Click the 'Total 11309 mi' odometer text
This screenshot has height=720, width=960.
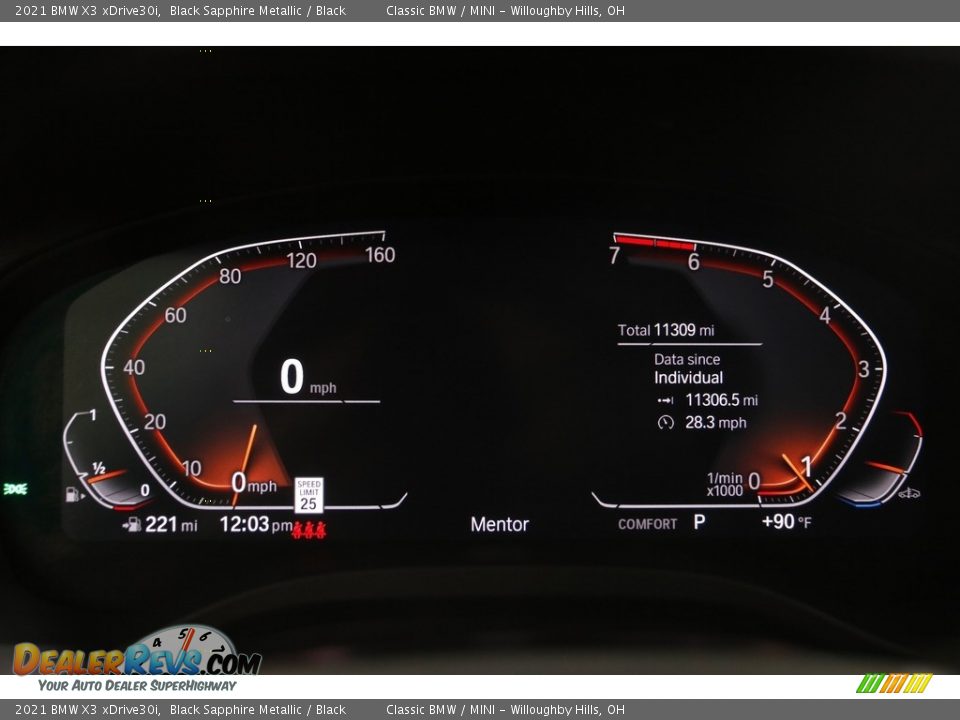tap(666, 331)
